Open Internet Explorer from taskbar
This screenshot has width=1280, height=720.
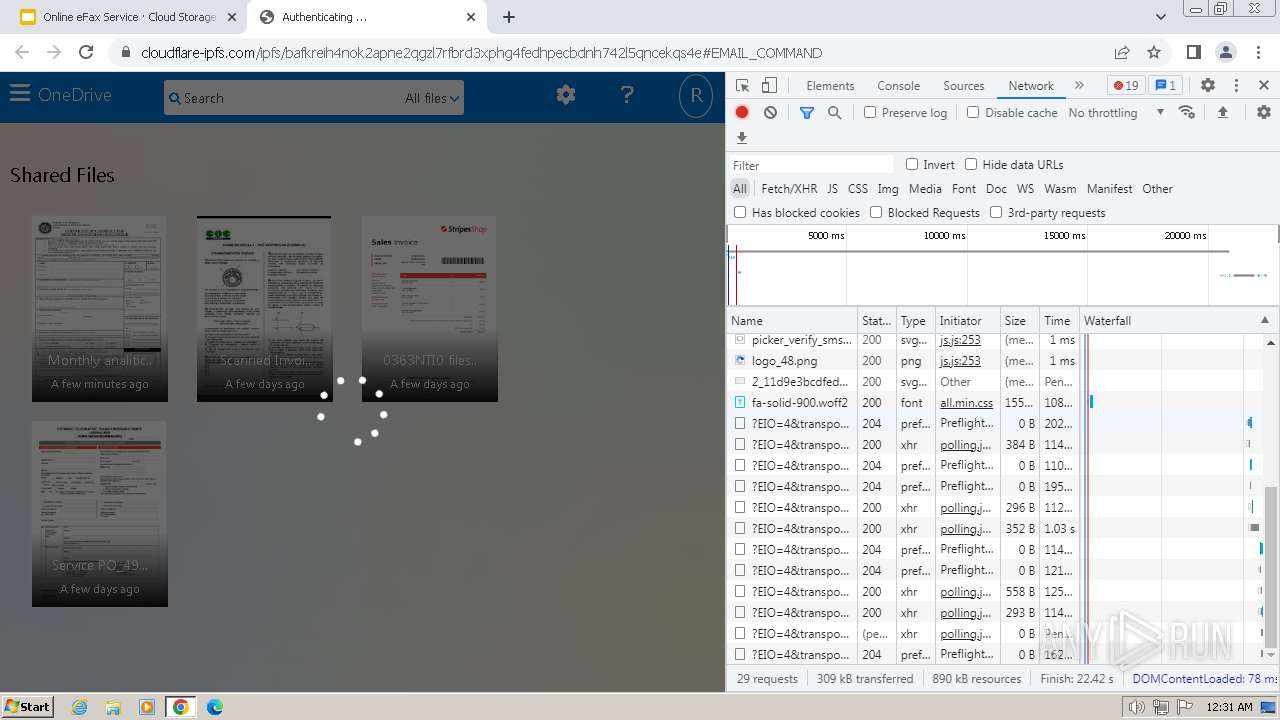[x=79, y=706]
